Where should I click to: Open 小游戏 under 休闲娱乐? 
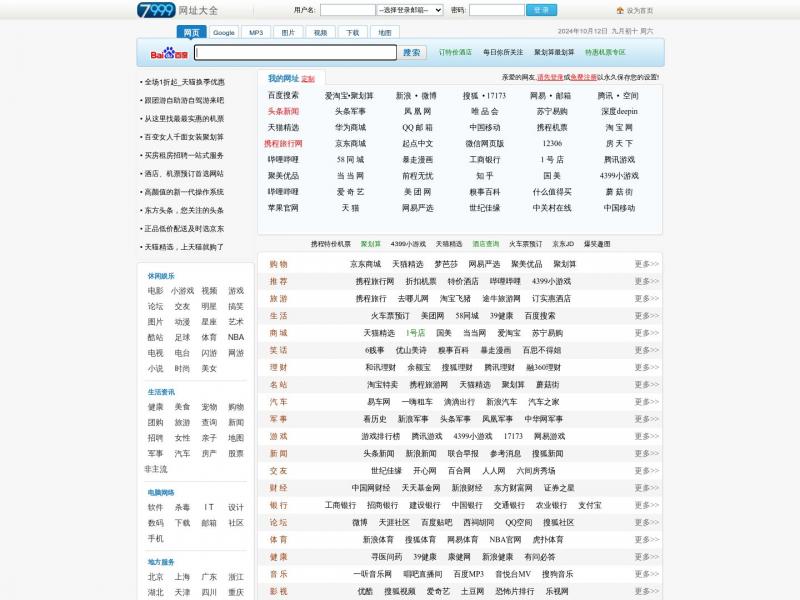click(182, 291)
